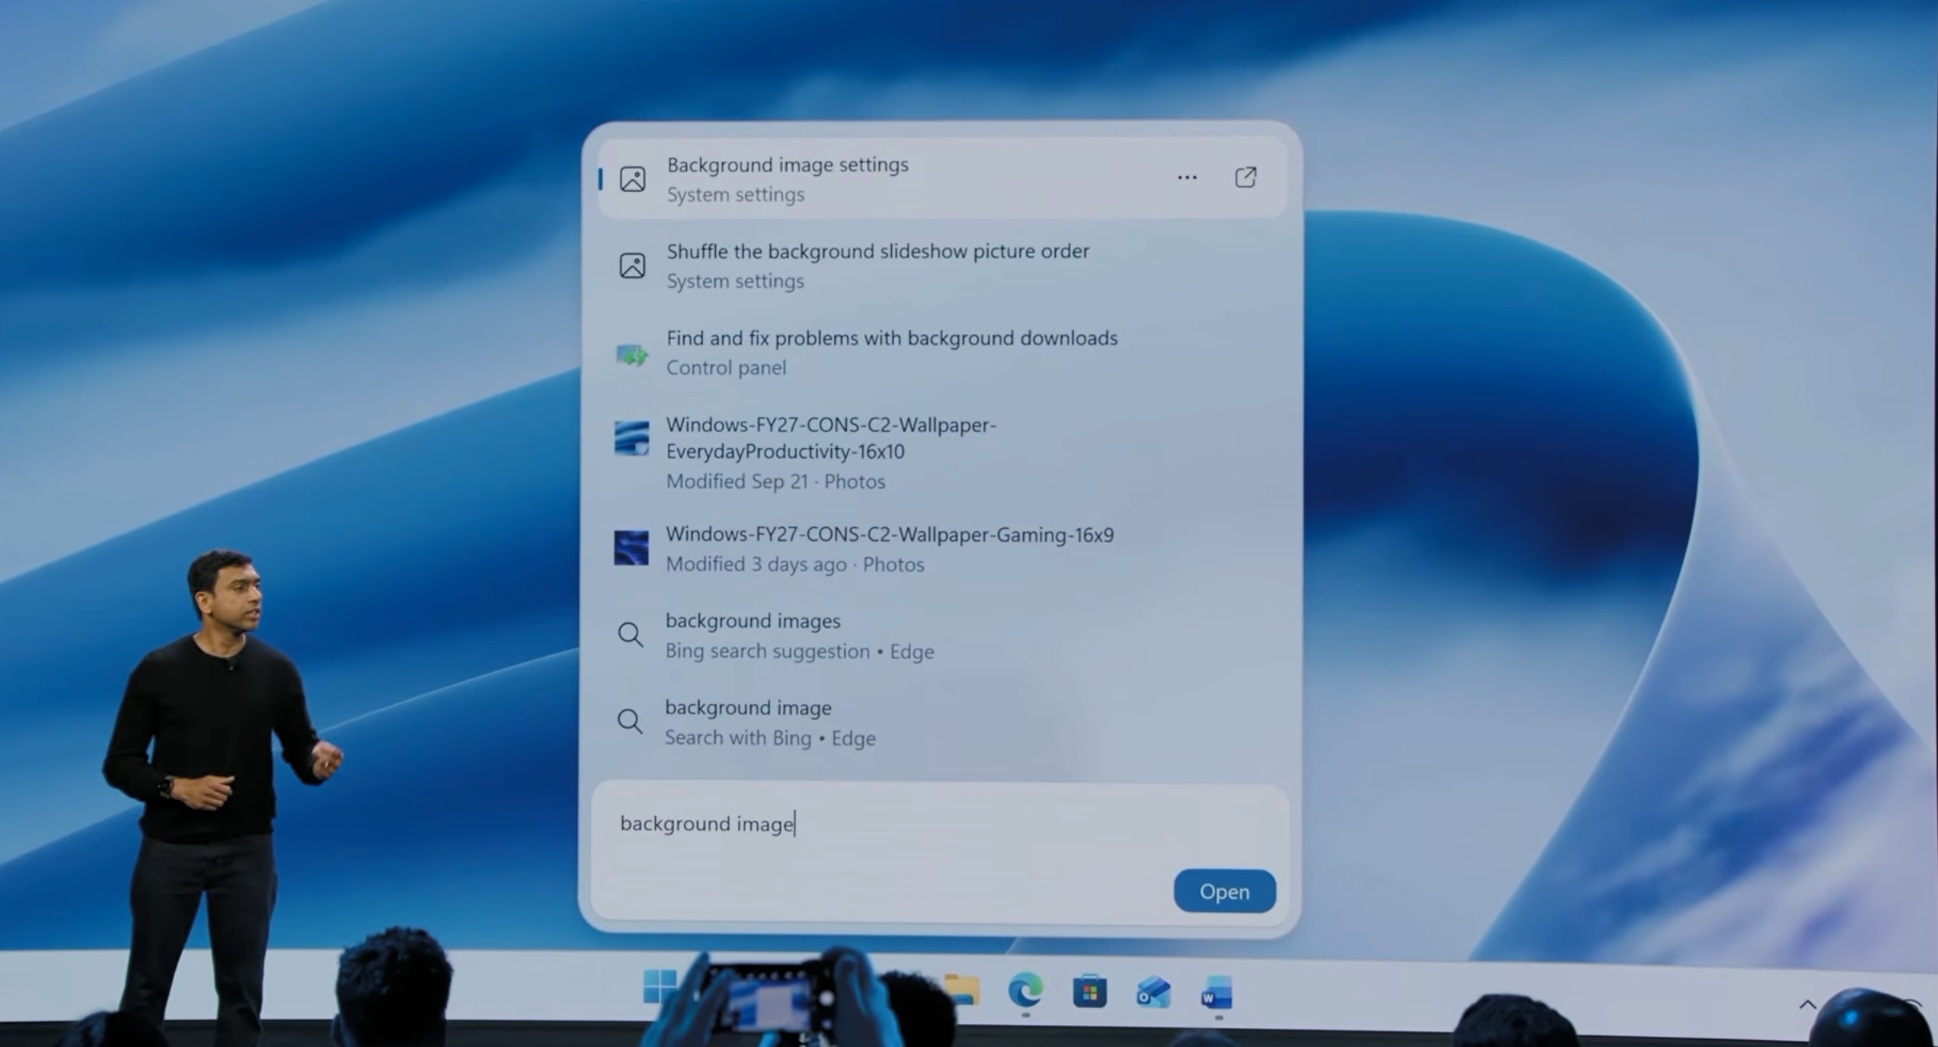Open the EverydayProductivity-16x10 wallpaper file result

(941, 452)
